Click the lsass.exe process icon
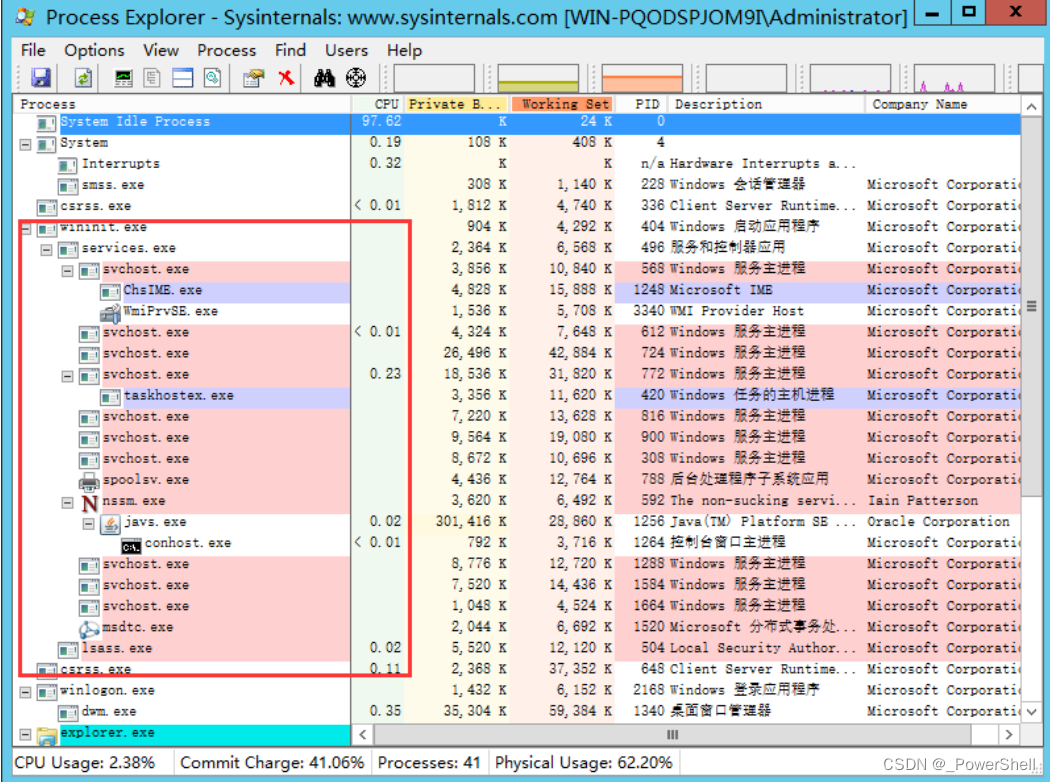1050x782 pixels. coord(68,649)
